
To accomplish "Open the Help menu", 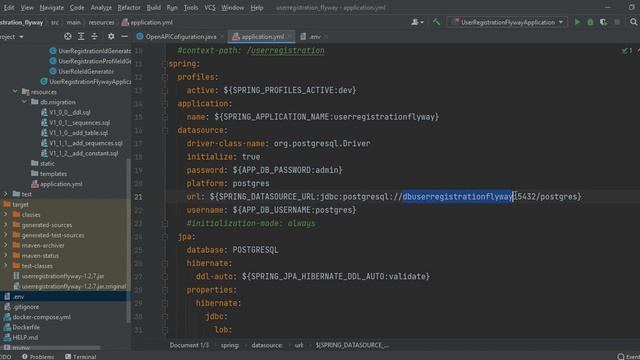I will pos(256,8).
